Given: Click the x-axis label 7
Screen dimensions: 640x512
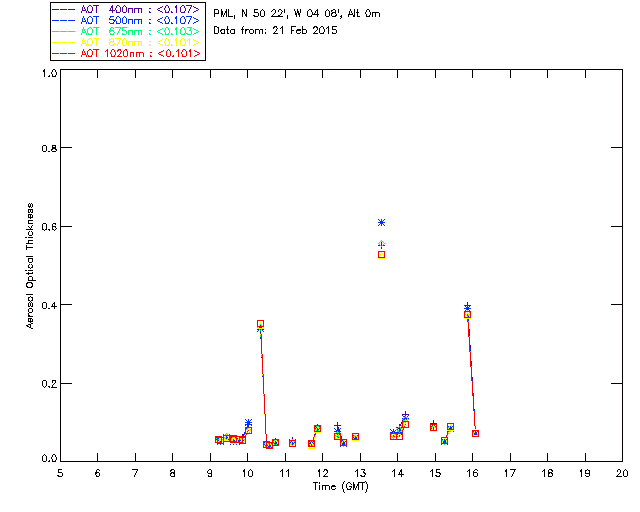Looking at the screenshot, I should point(135,473).
